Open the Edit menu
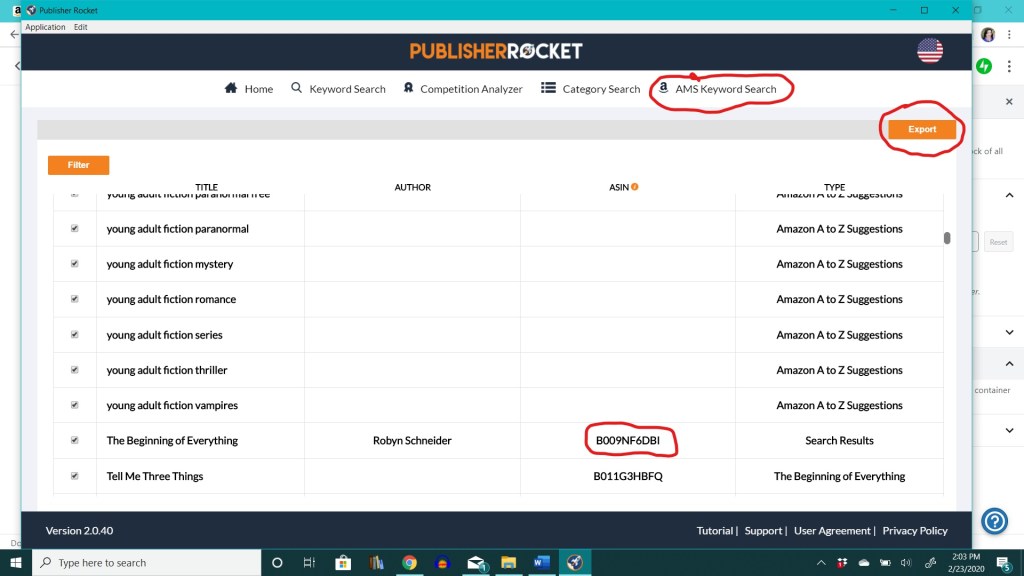Viewport: 1024px width, 576px height. point(81,27)
